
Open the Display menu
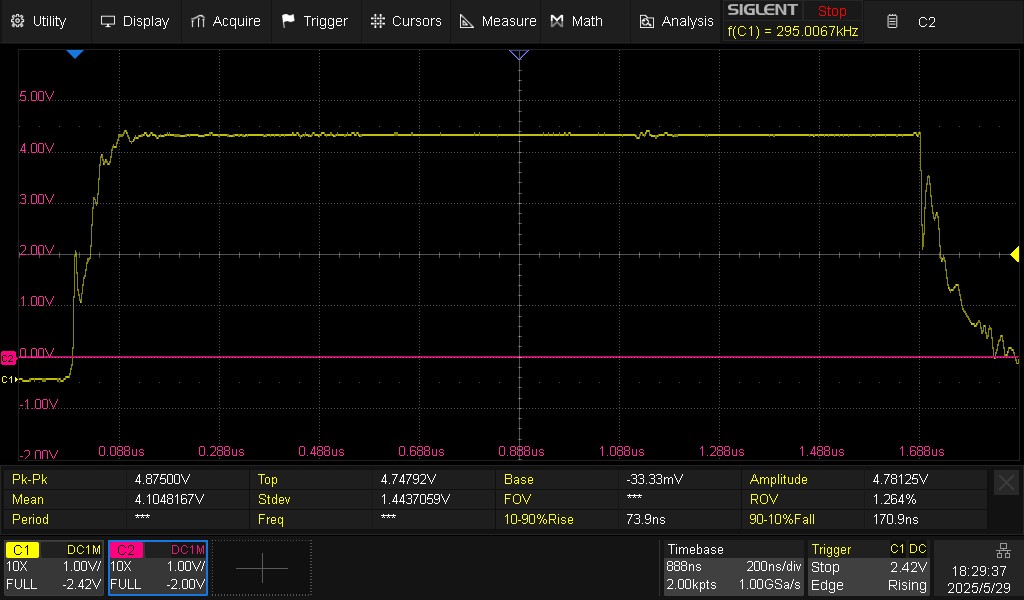pos(135,22)
